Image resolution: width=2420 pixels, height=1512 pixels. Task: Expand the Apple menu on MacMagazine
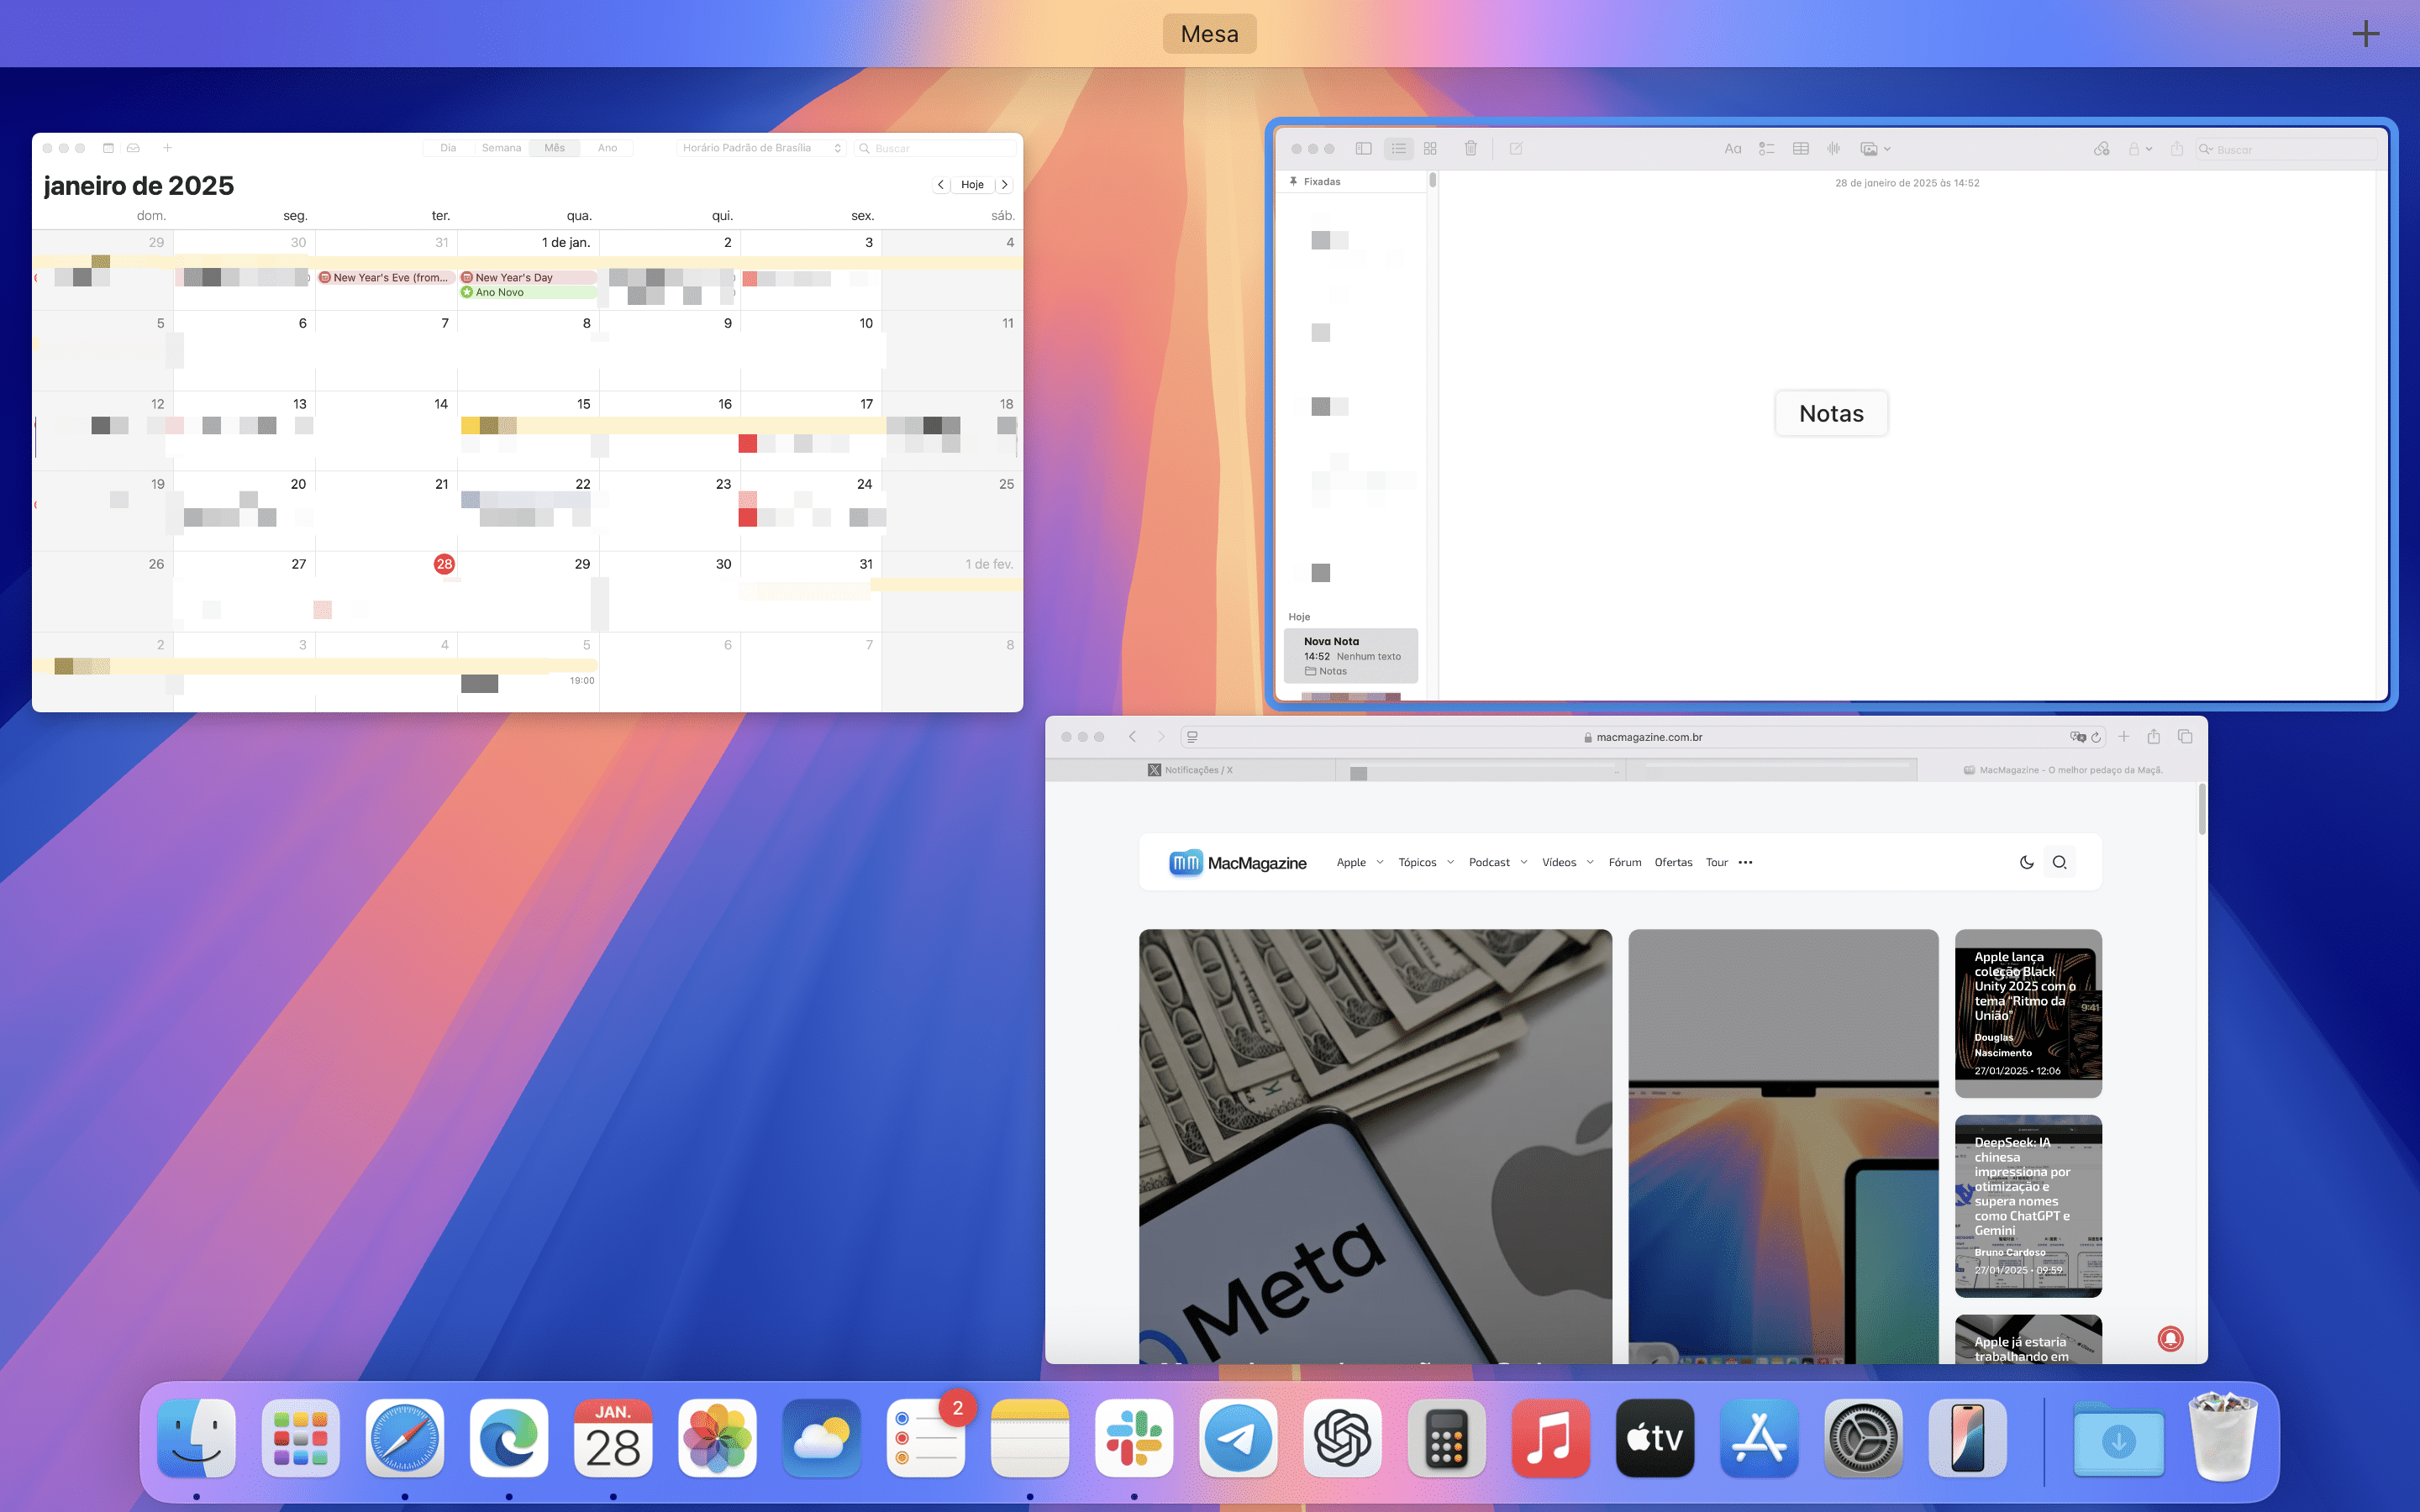point(1359,863)
